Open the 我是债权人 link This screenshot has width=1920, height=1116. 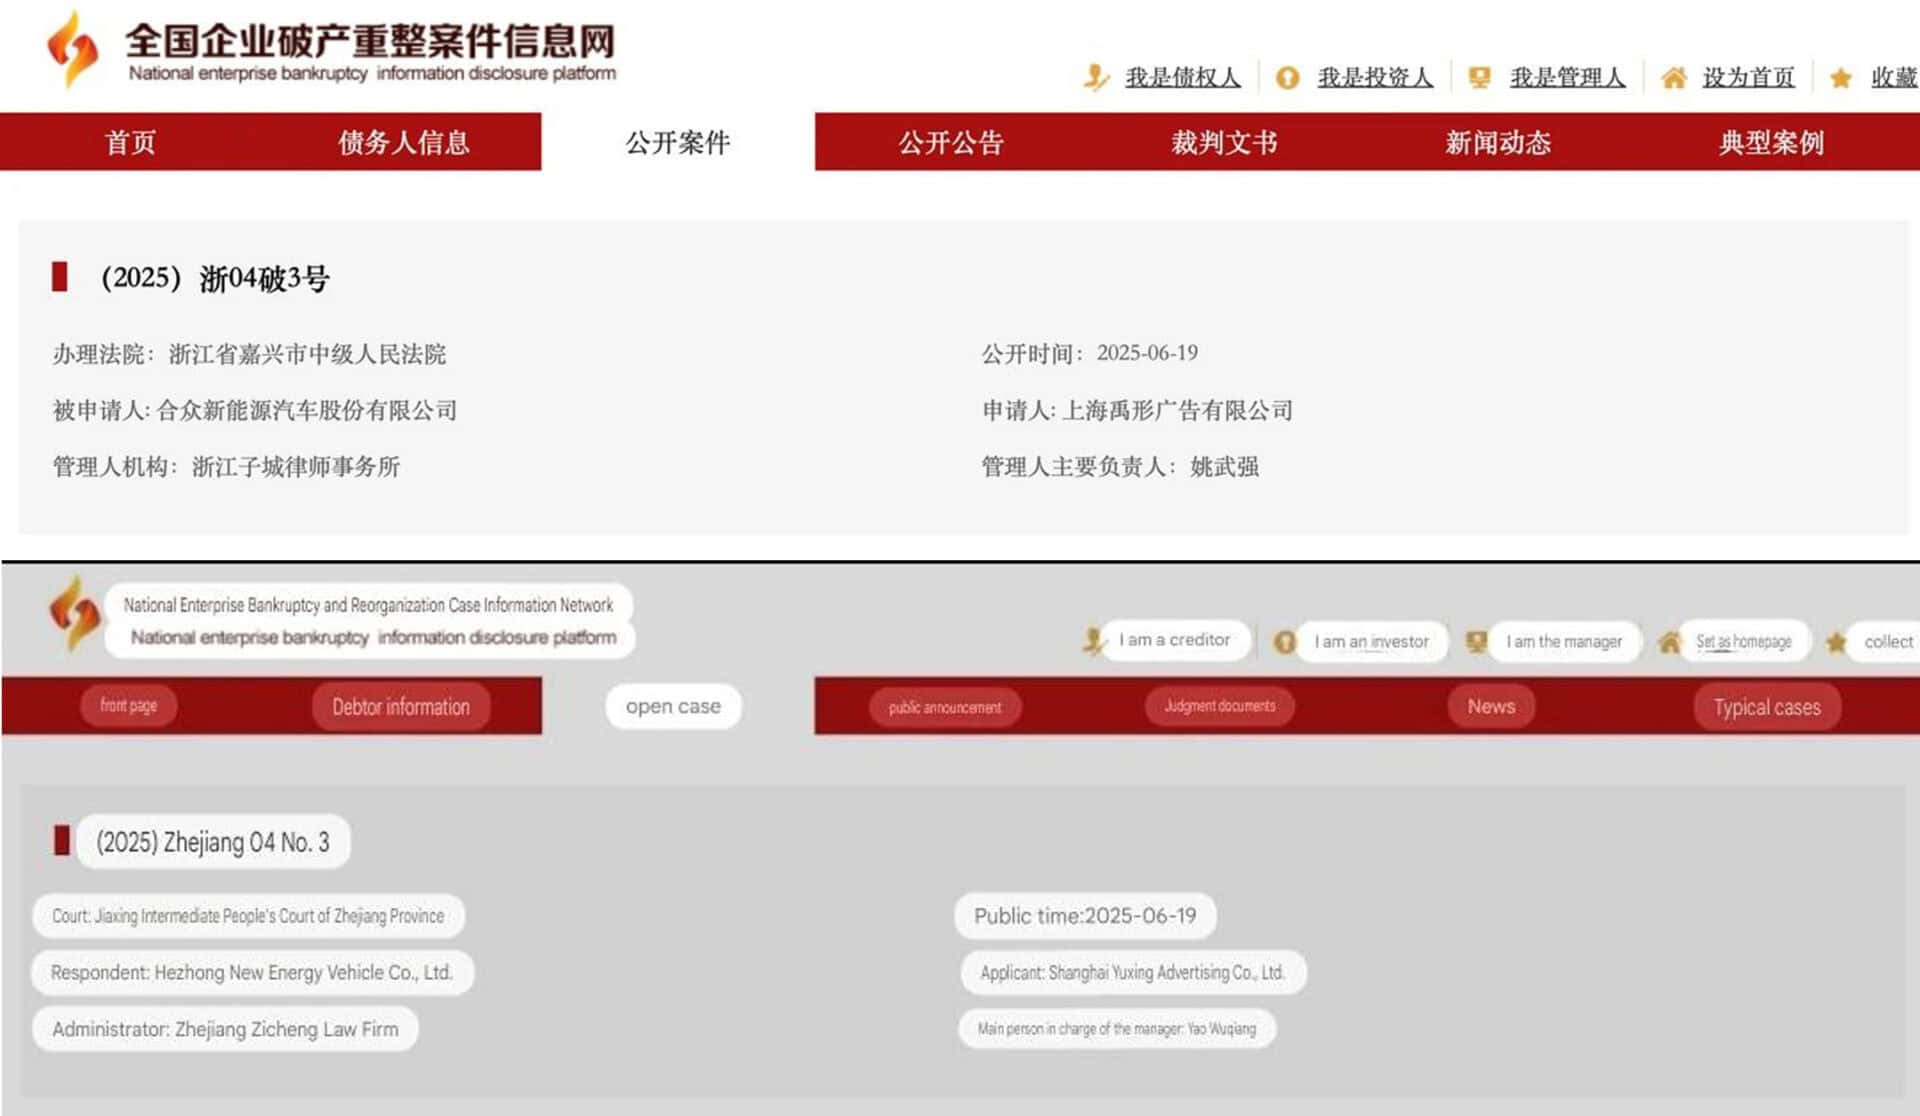tap(1183, 77)
